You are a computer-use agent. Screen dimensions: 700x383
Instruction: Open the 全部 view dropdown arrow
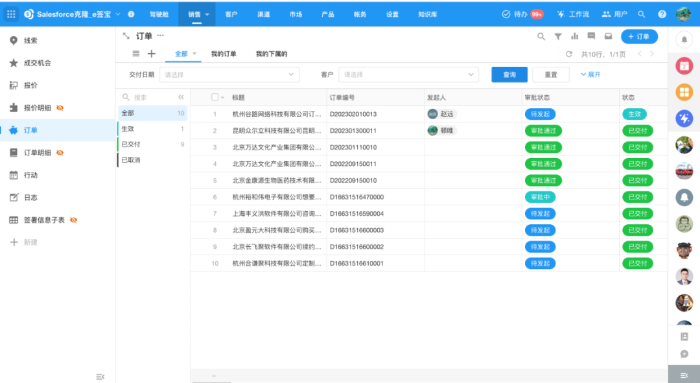point(195,54)
